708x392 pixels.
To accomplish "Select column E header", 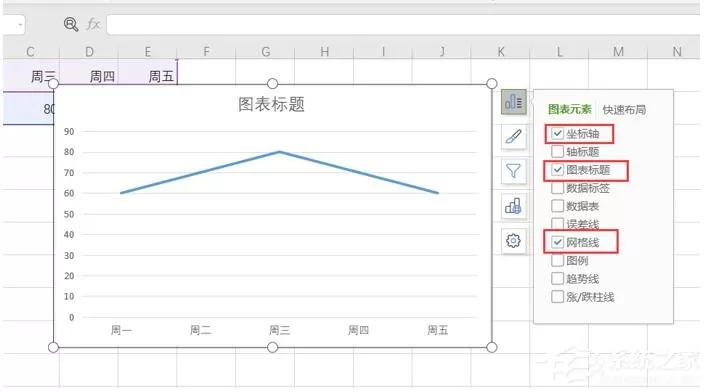I will point(148,52).
